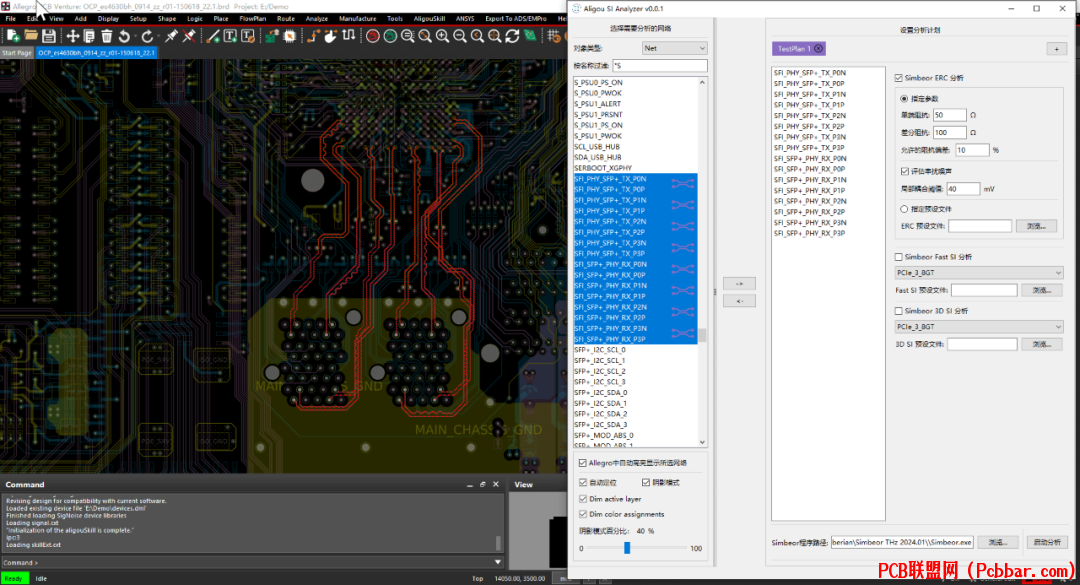Click the Delay Tune icon
The width and height of the screenshot is (1080, 585).
coord(349,36)
